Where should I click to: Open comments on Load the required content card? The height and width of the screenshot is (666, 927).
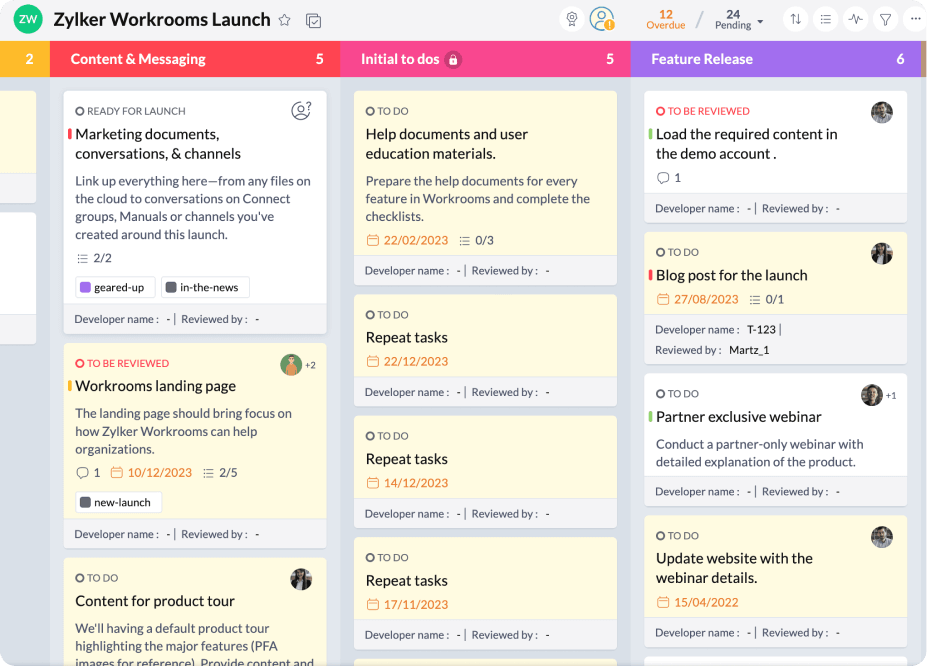pos(669,178)
